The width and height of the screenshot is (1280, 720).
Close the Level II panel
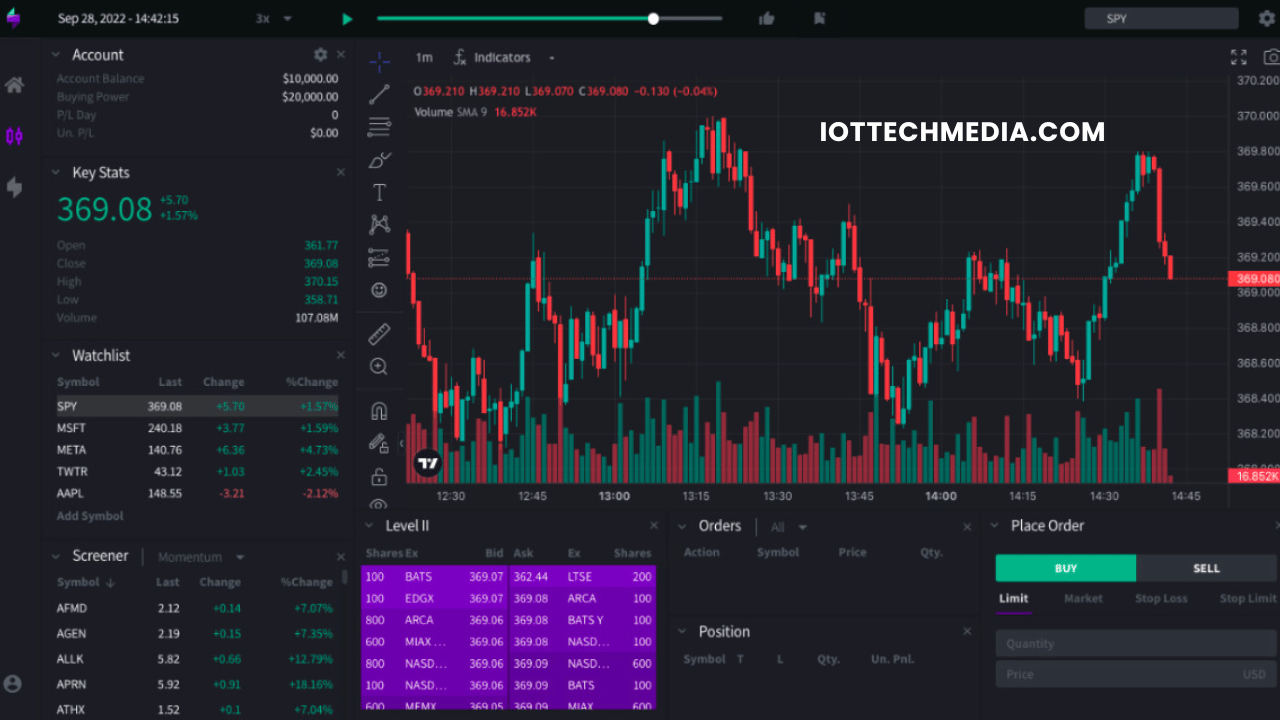tap(654, 526)
